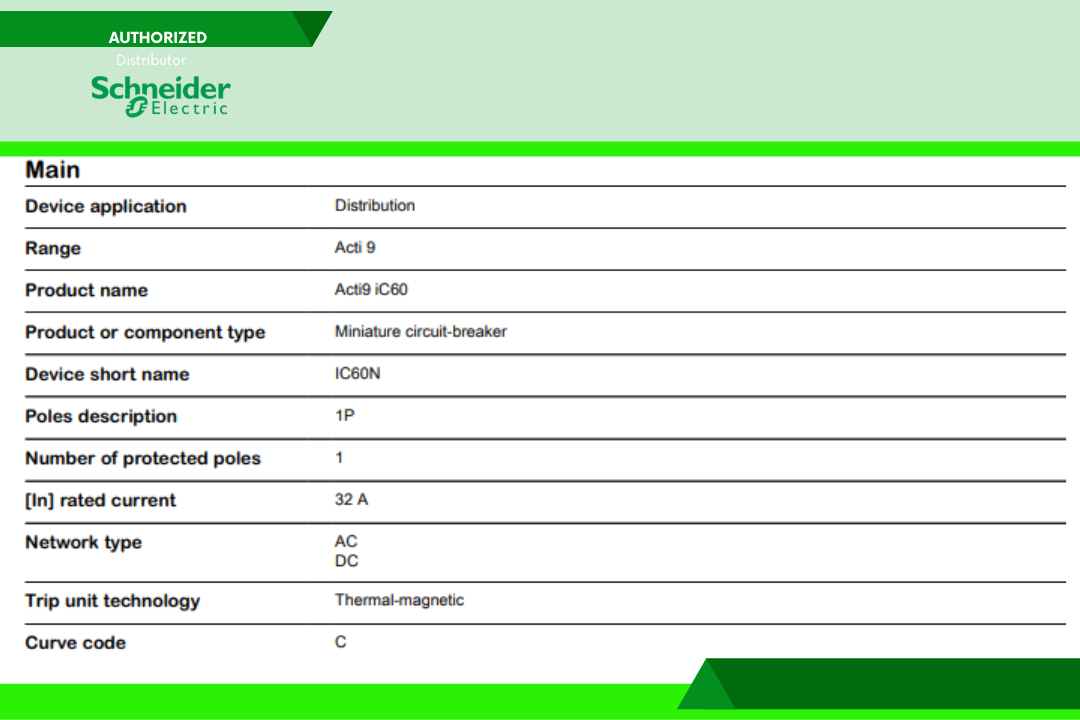Screen dimensions: 1080x720
Task: Click the Schneider Electric logo
Action: pyautogui.click(x=160, y=96)
